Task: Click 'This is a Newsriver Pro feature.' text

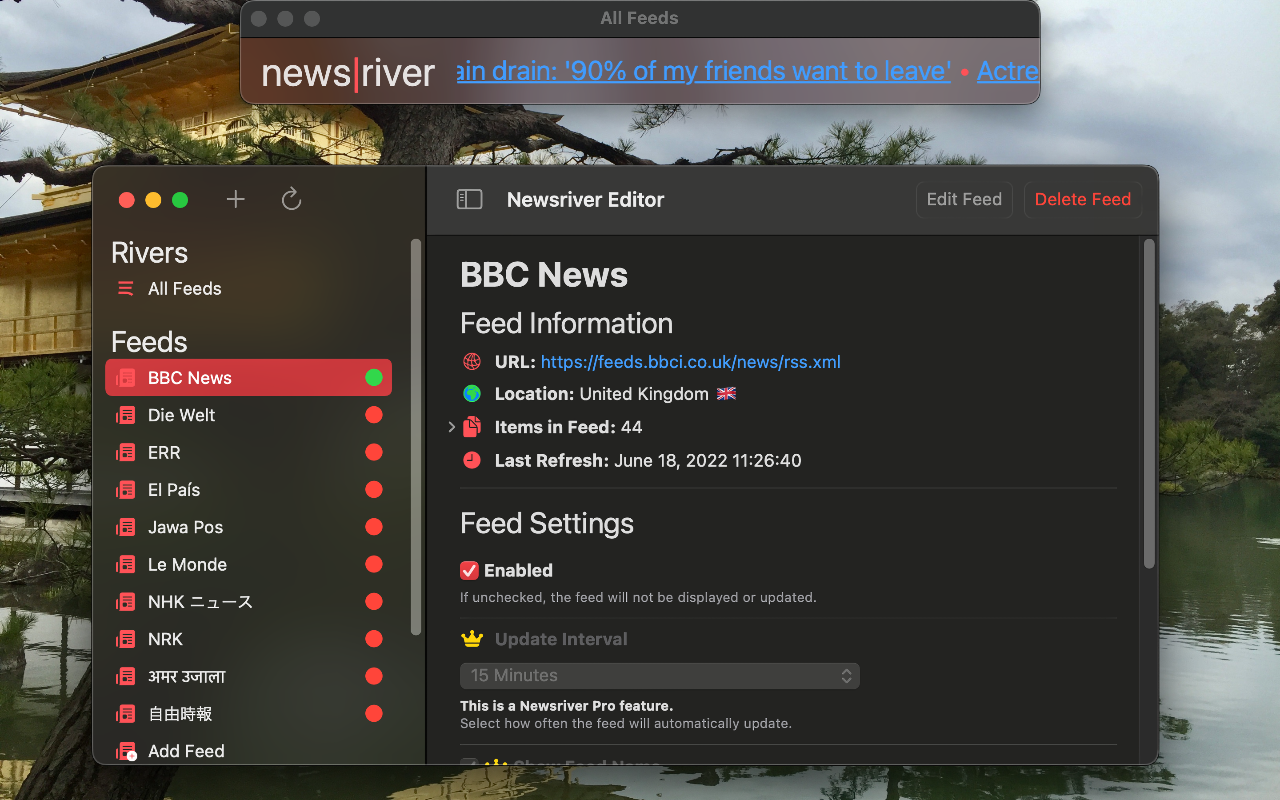Action: click(x=566, y=706)
